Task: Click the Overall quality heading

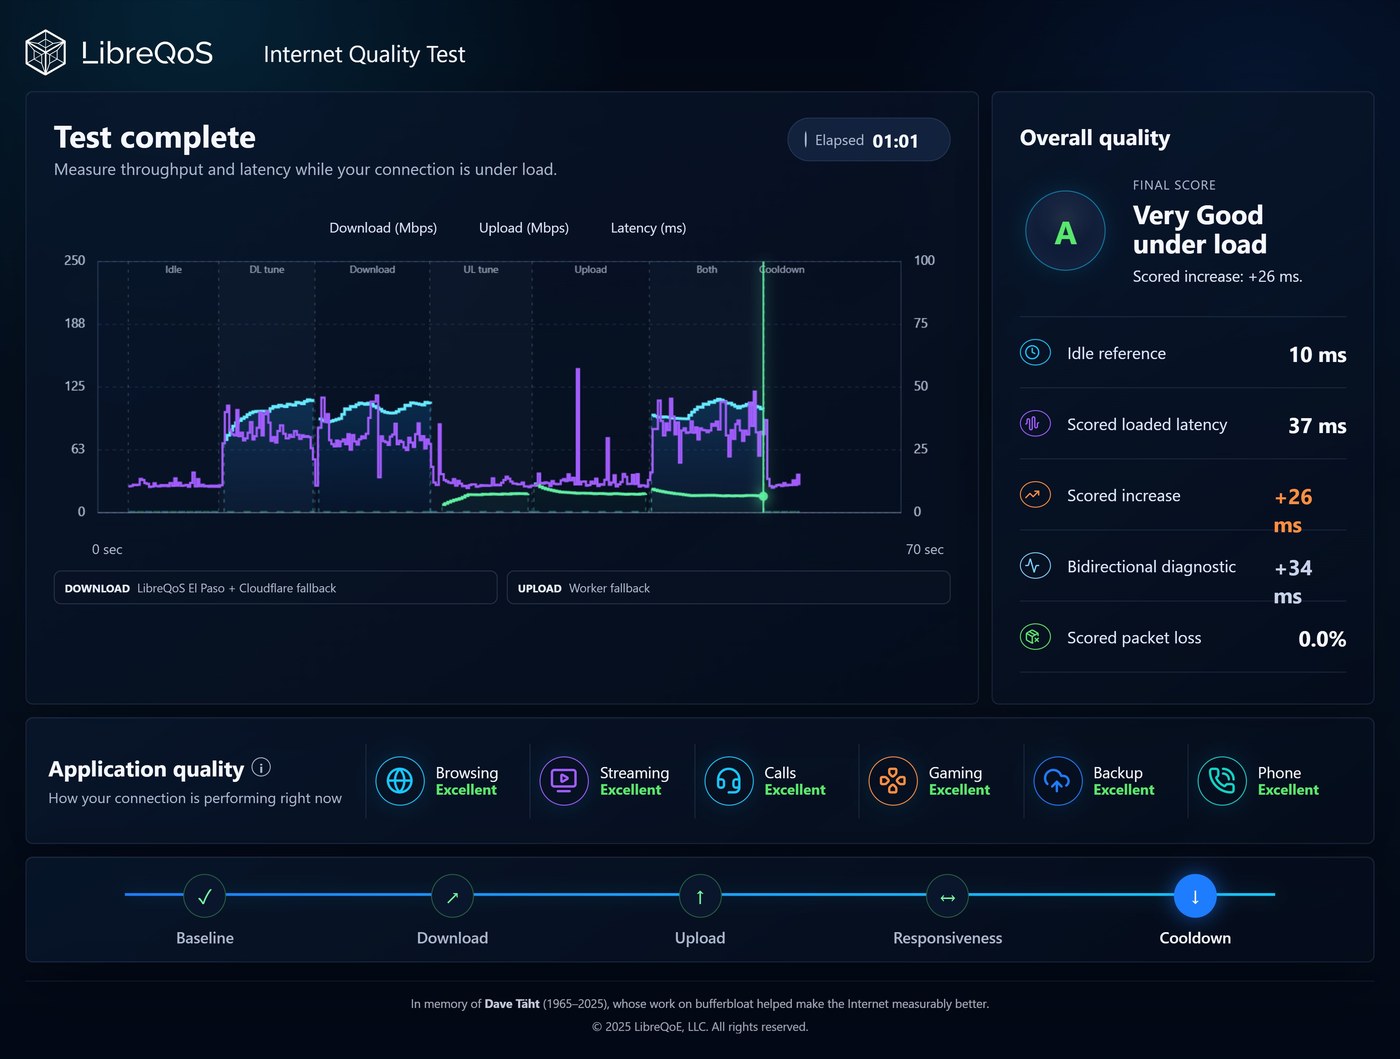Action: tap(1095, 138)
